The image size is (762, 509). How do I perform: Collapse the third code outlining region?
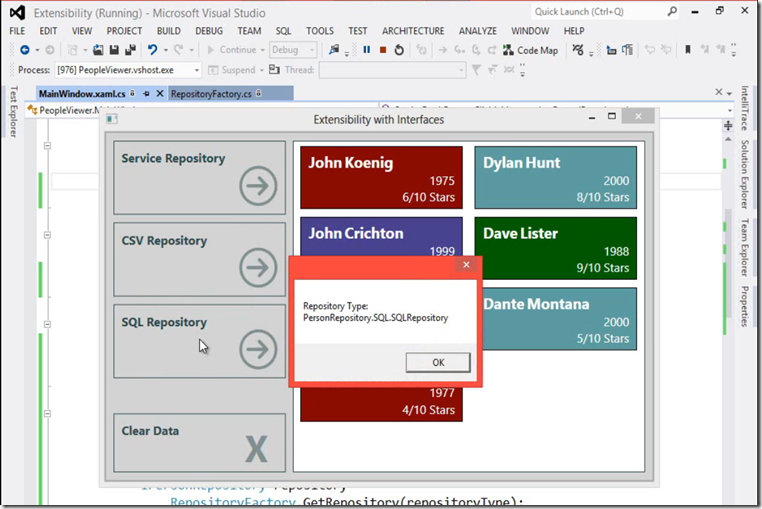pos(47,324)
